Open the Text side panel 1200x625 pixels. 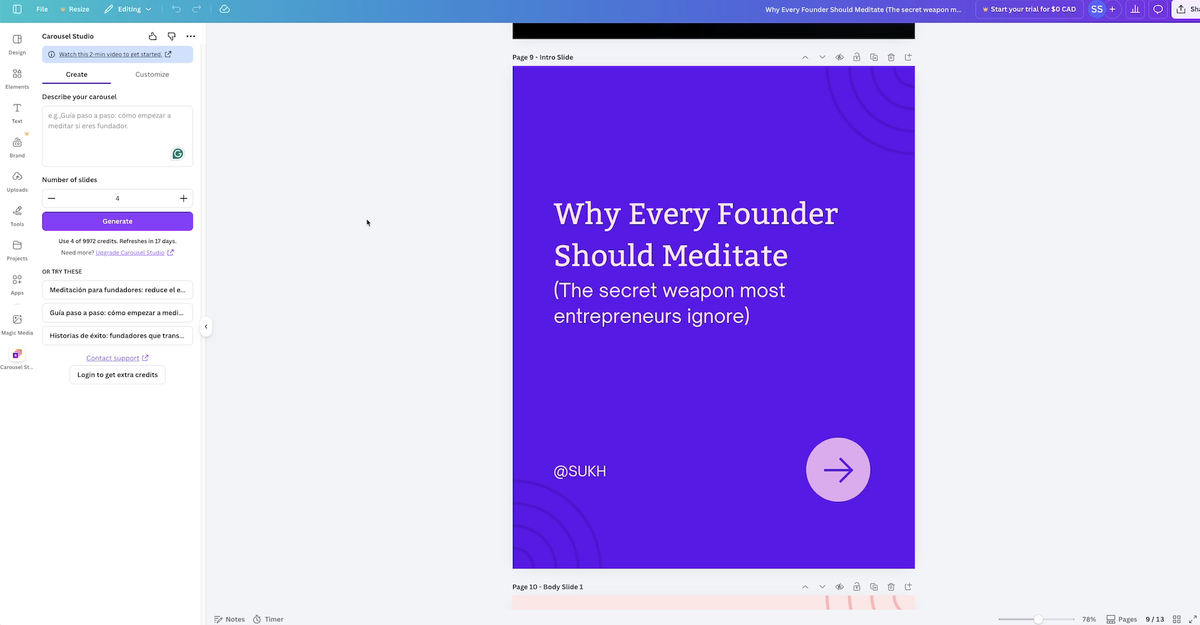(17, 113)
